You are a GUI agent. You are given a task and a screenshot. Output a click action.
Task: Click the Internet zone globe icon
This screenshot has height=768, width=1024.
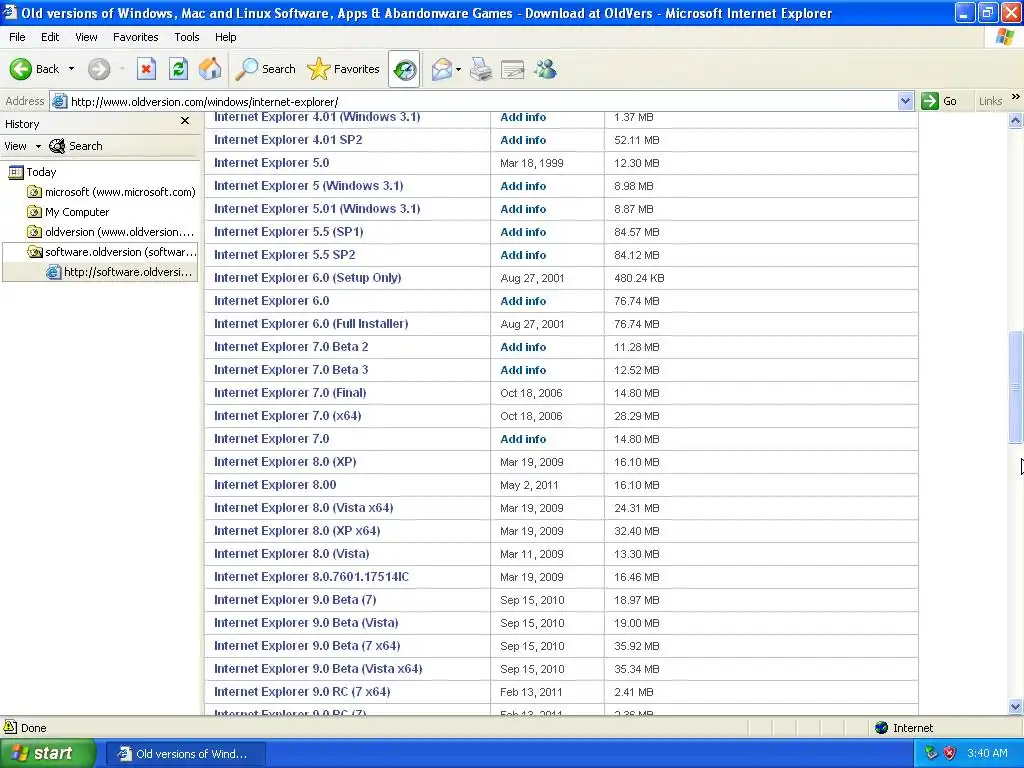point(882,728)
